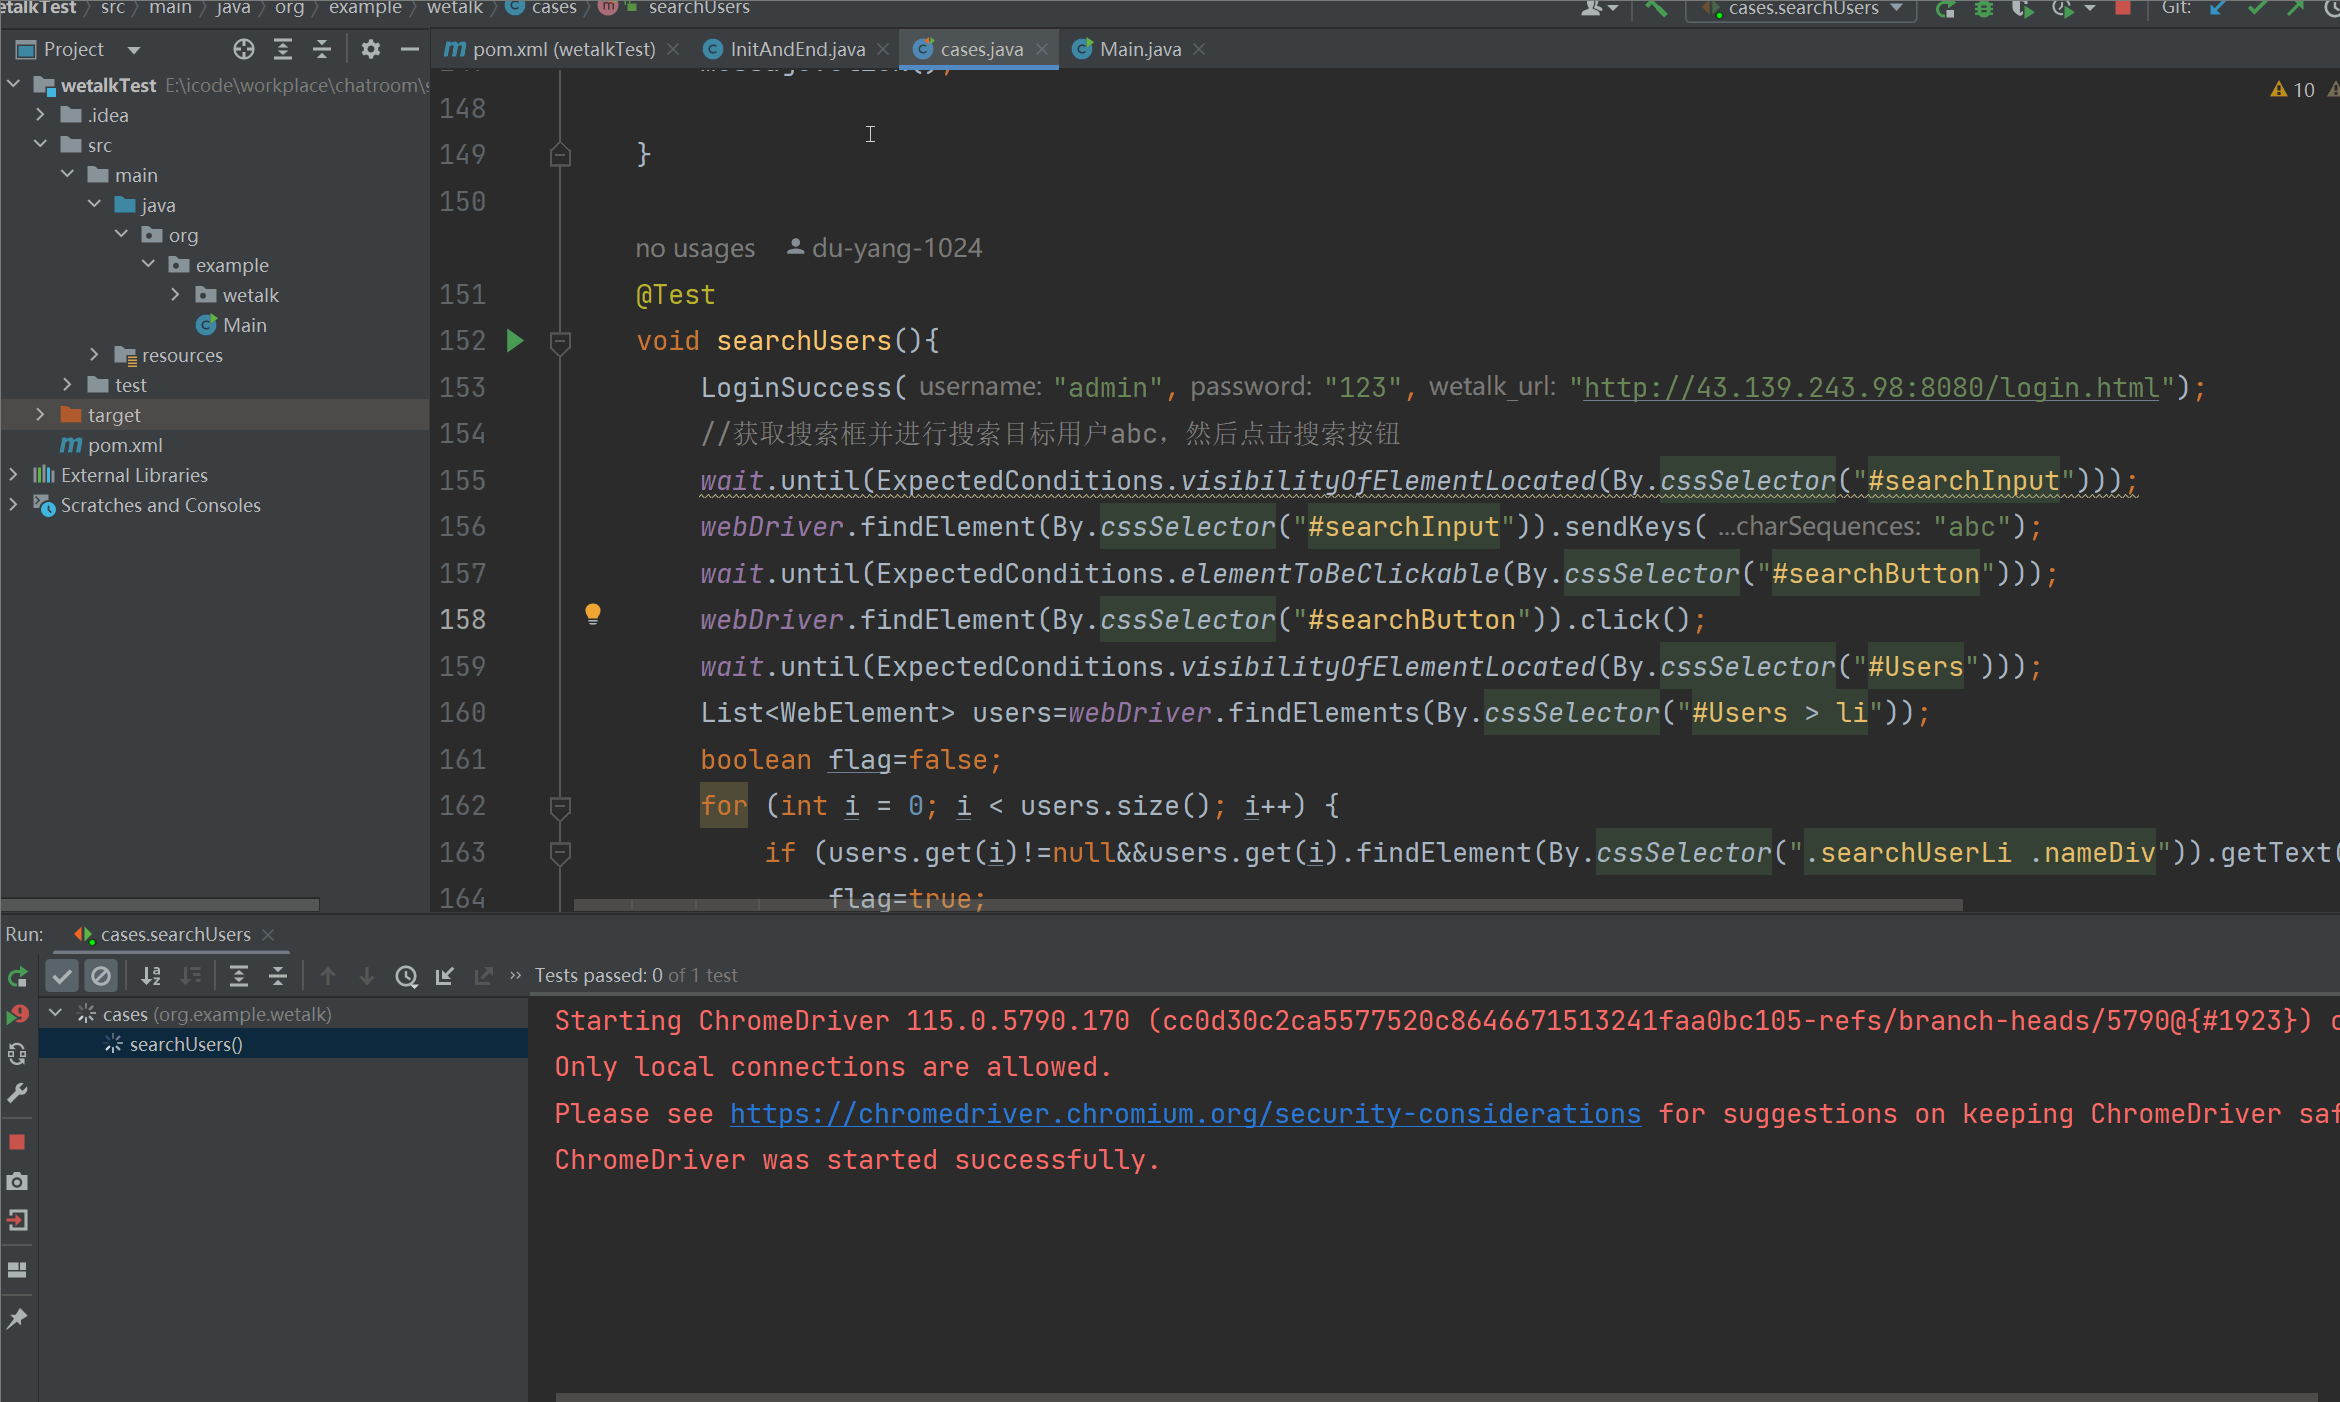Toggle the Pin Tab icon in the Run sidebar
Screen dimensions: 2340x1402
point(17,1319)
